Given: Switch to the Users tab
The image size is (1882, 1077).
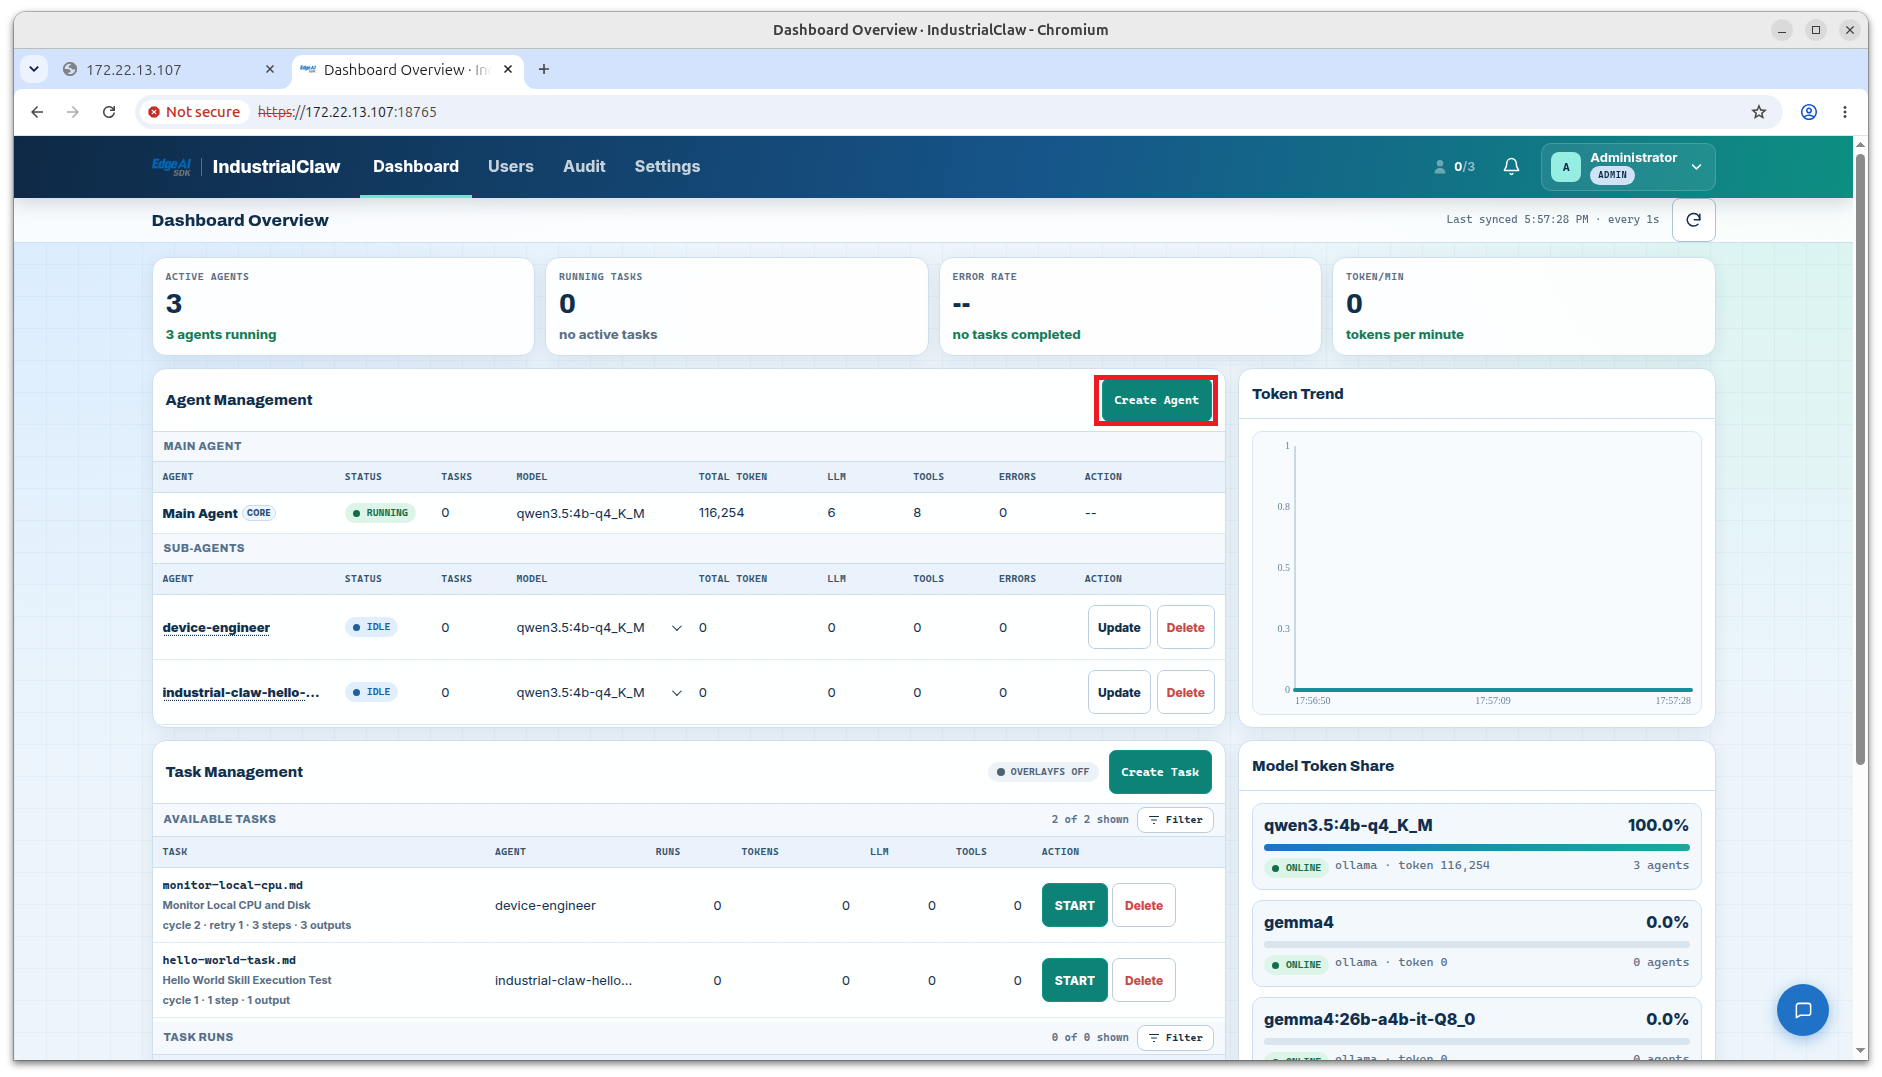Looking at the screenshot, I should coord(511,167).
